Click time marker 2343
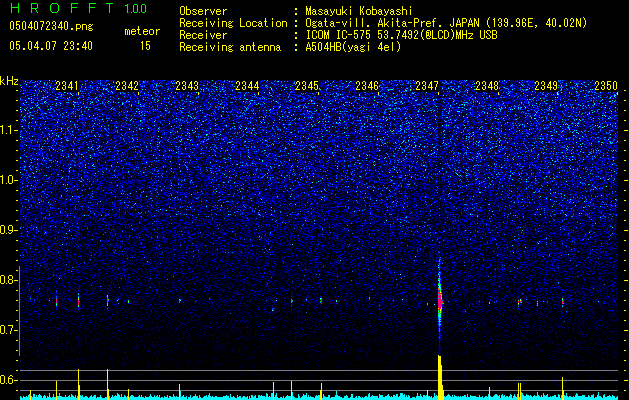629x400 pixels. coord(187,85)
